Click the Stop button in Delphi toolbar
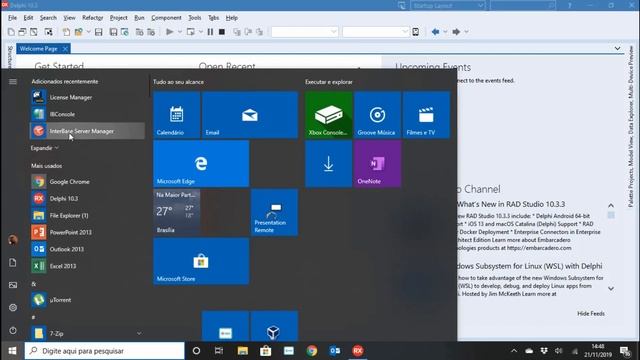Screen dimensions: 640x360 pos(222,32)
